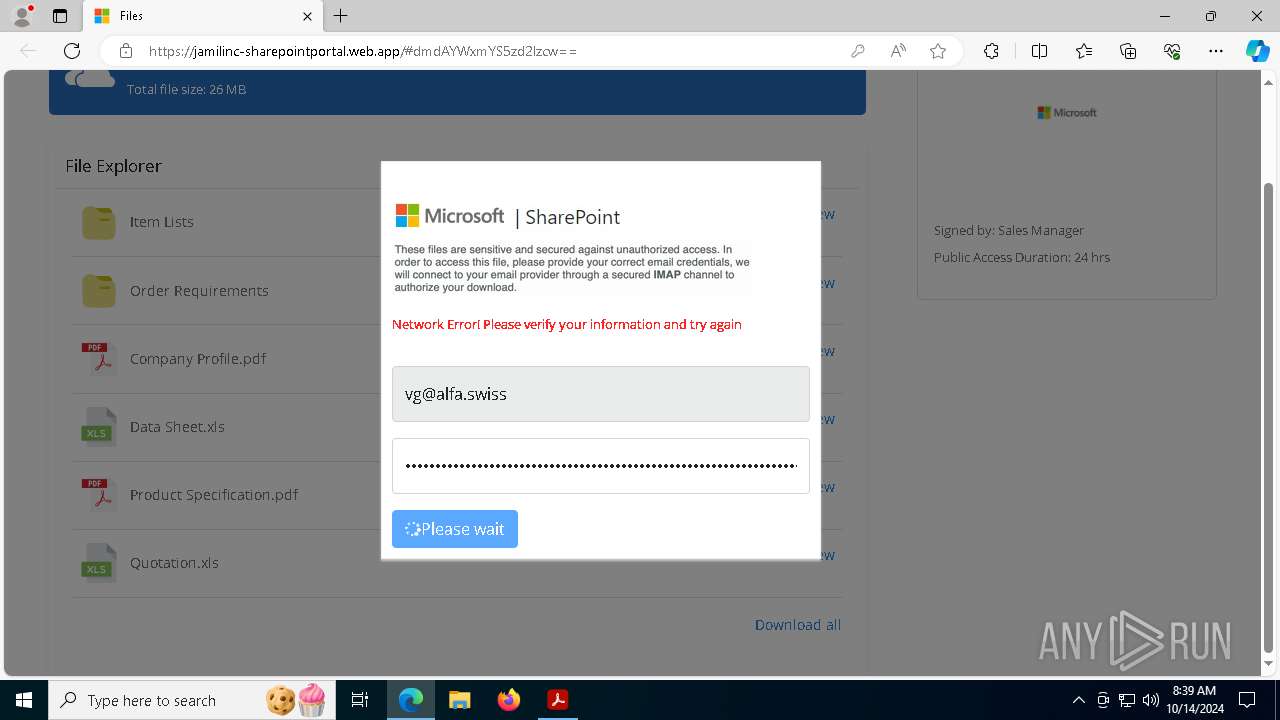1280x720 pixels.
Task: Add page to favorites star icon
Action: click(x=938, y=51)
